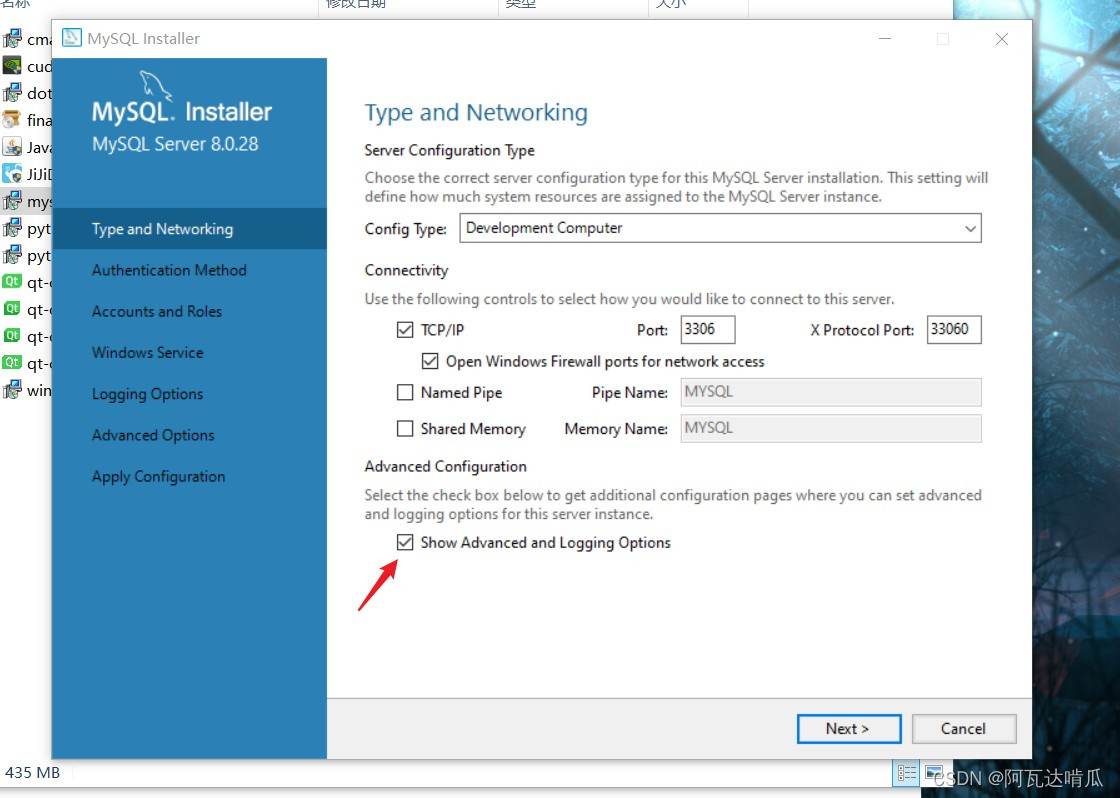This screenshot has height=798, width=1120.
Task: Uncheck the TCP/IP checkbox
Action: [405, 329]
